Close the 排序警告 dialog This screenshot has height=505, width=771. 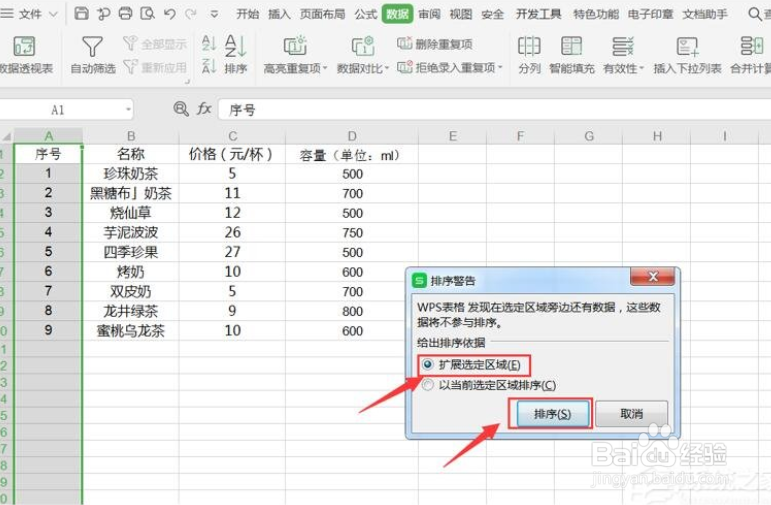coord(653,277)
